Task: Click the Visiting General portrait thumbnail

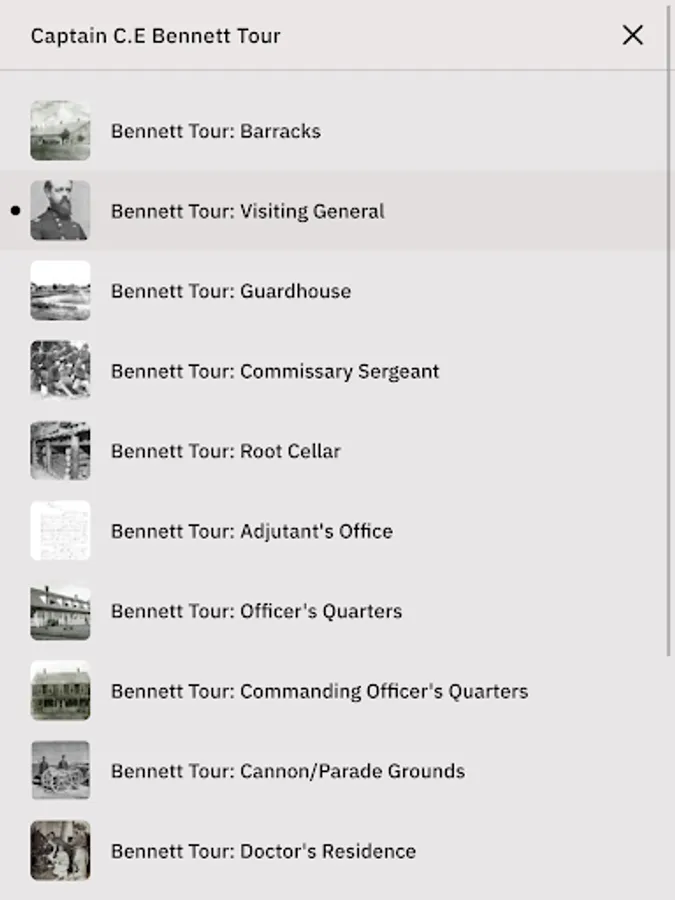Action: coord(60,211)
